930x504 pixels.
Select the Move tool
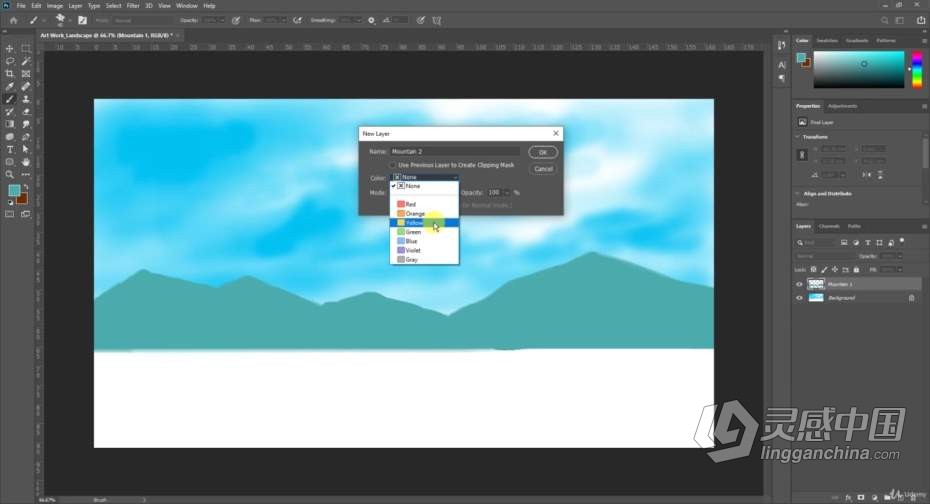[x=9, y=48]
